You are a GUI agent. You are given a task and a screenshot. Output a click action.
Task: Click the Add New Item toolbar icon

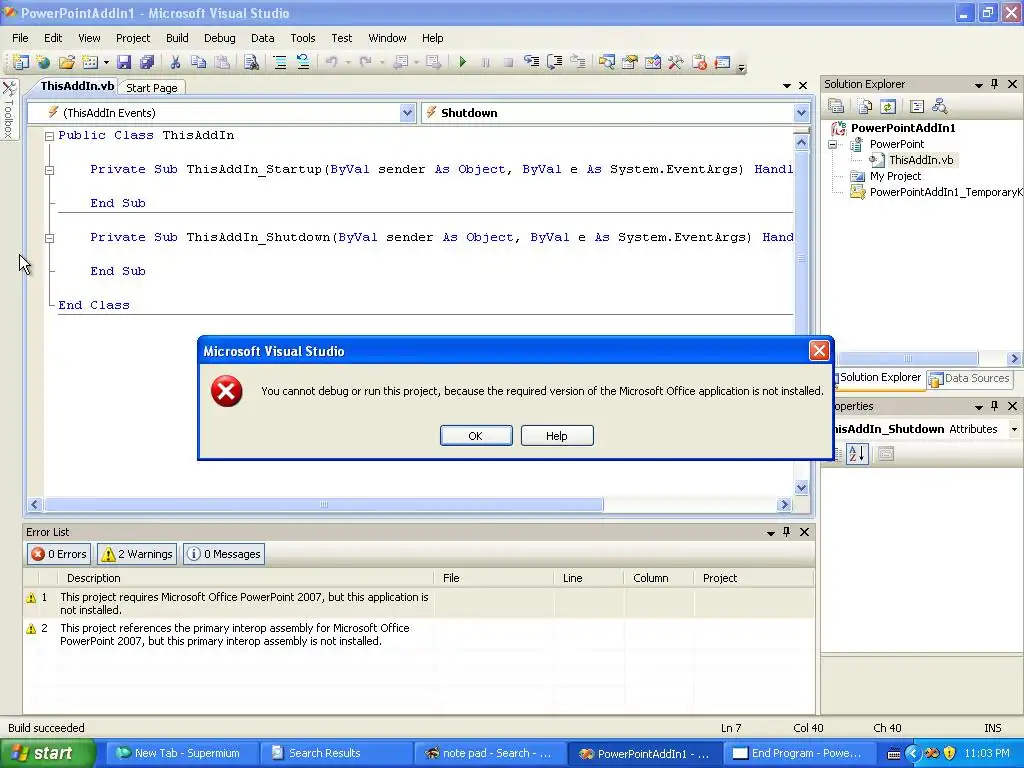click(x=89, y=62)
